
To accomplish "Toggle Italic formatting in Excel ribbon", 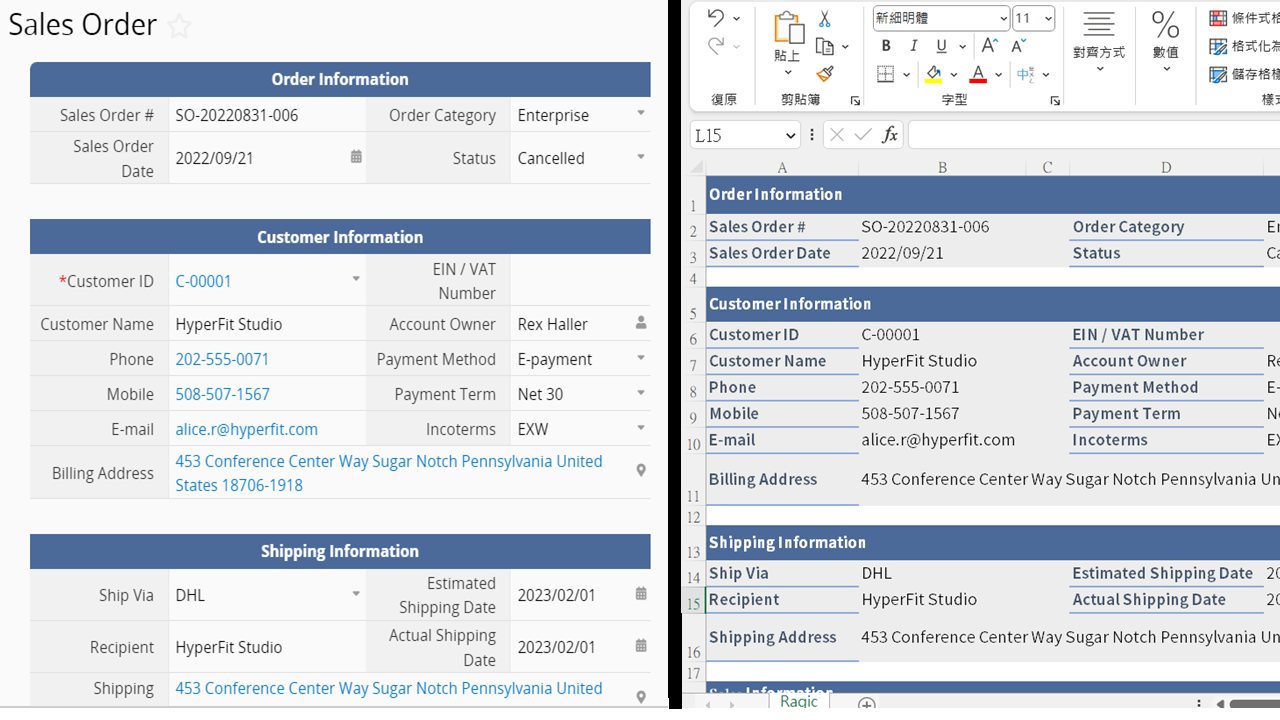I will tap(913, 46).
